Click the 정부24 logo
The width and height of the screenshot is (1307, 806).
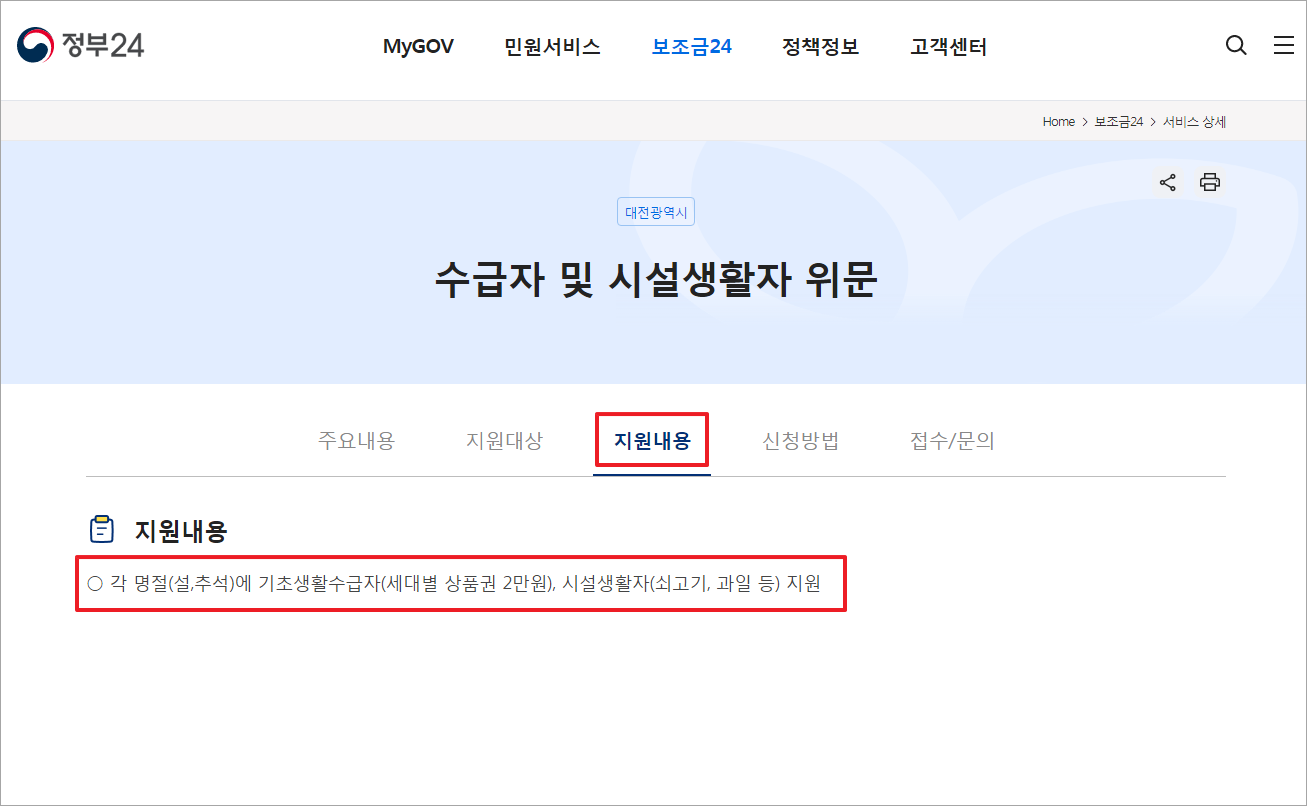click(80, 44)
